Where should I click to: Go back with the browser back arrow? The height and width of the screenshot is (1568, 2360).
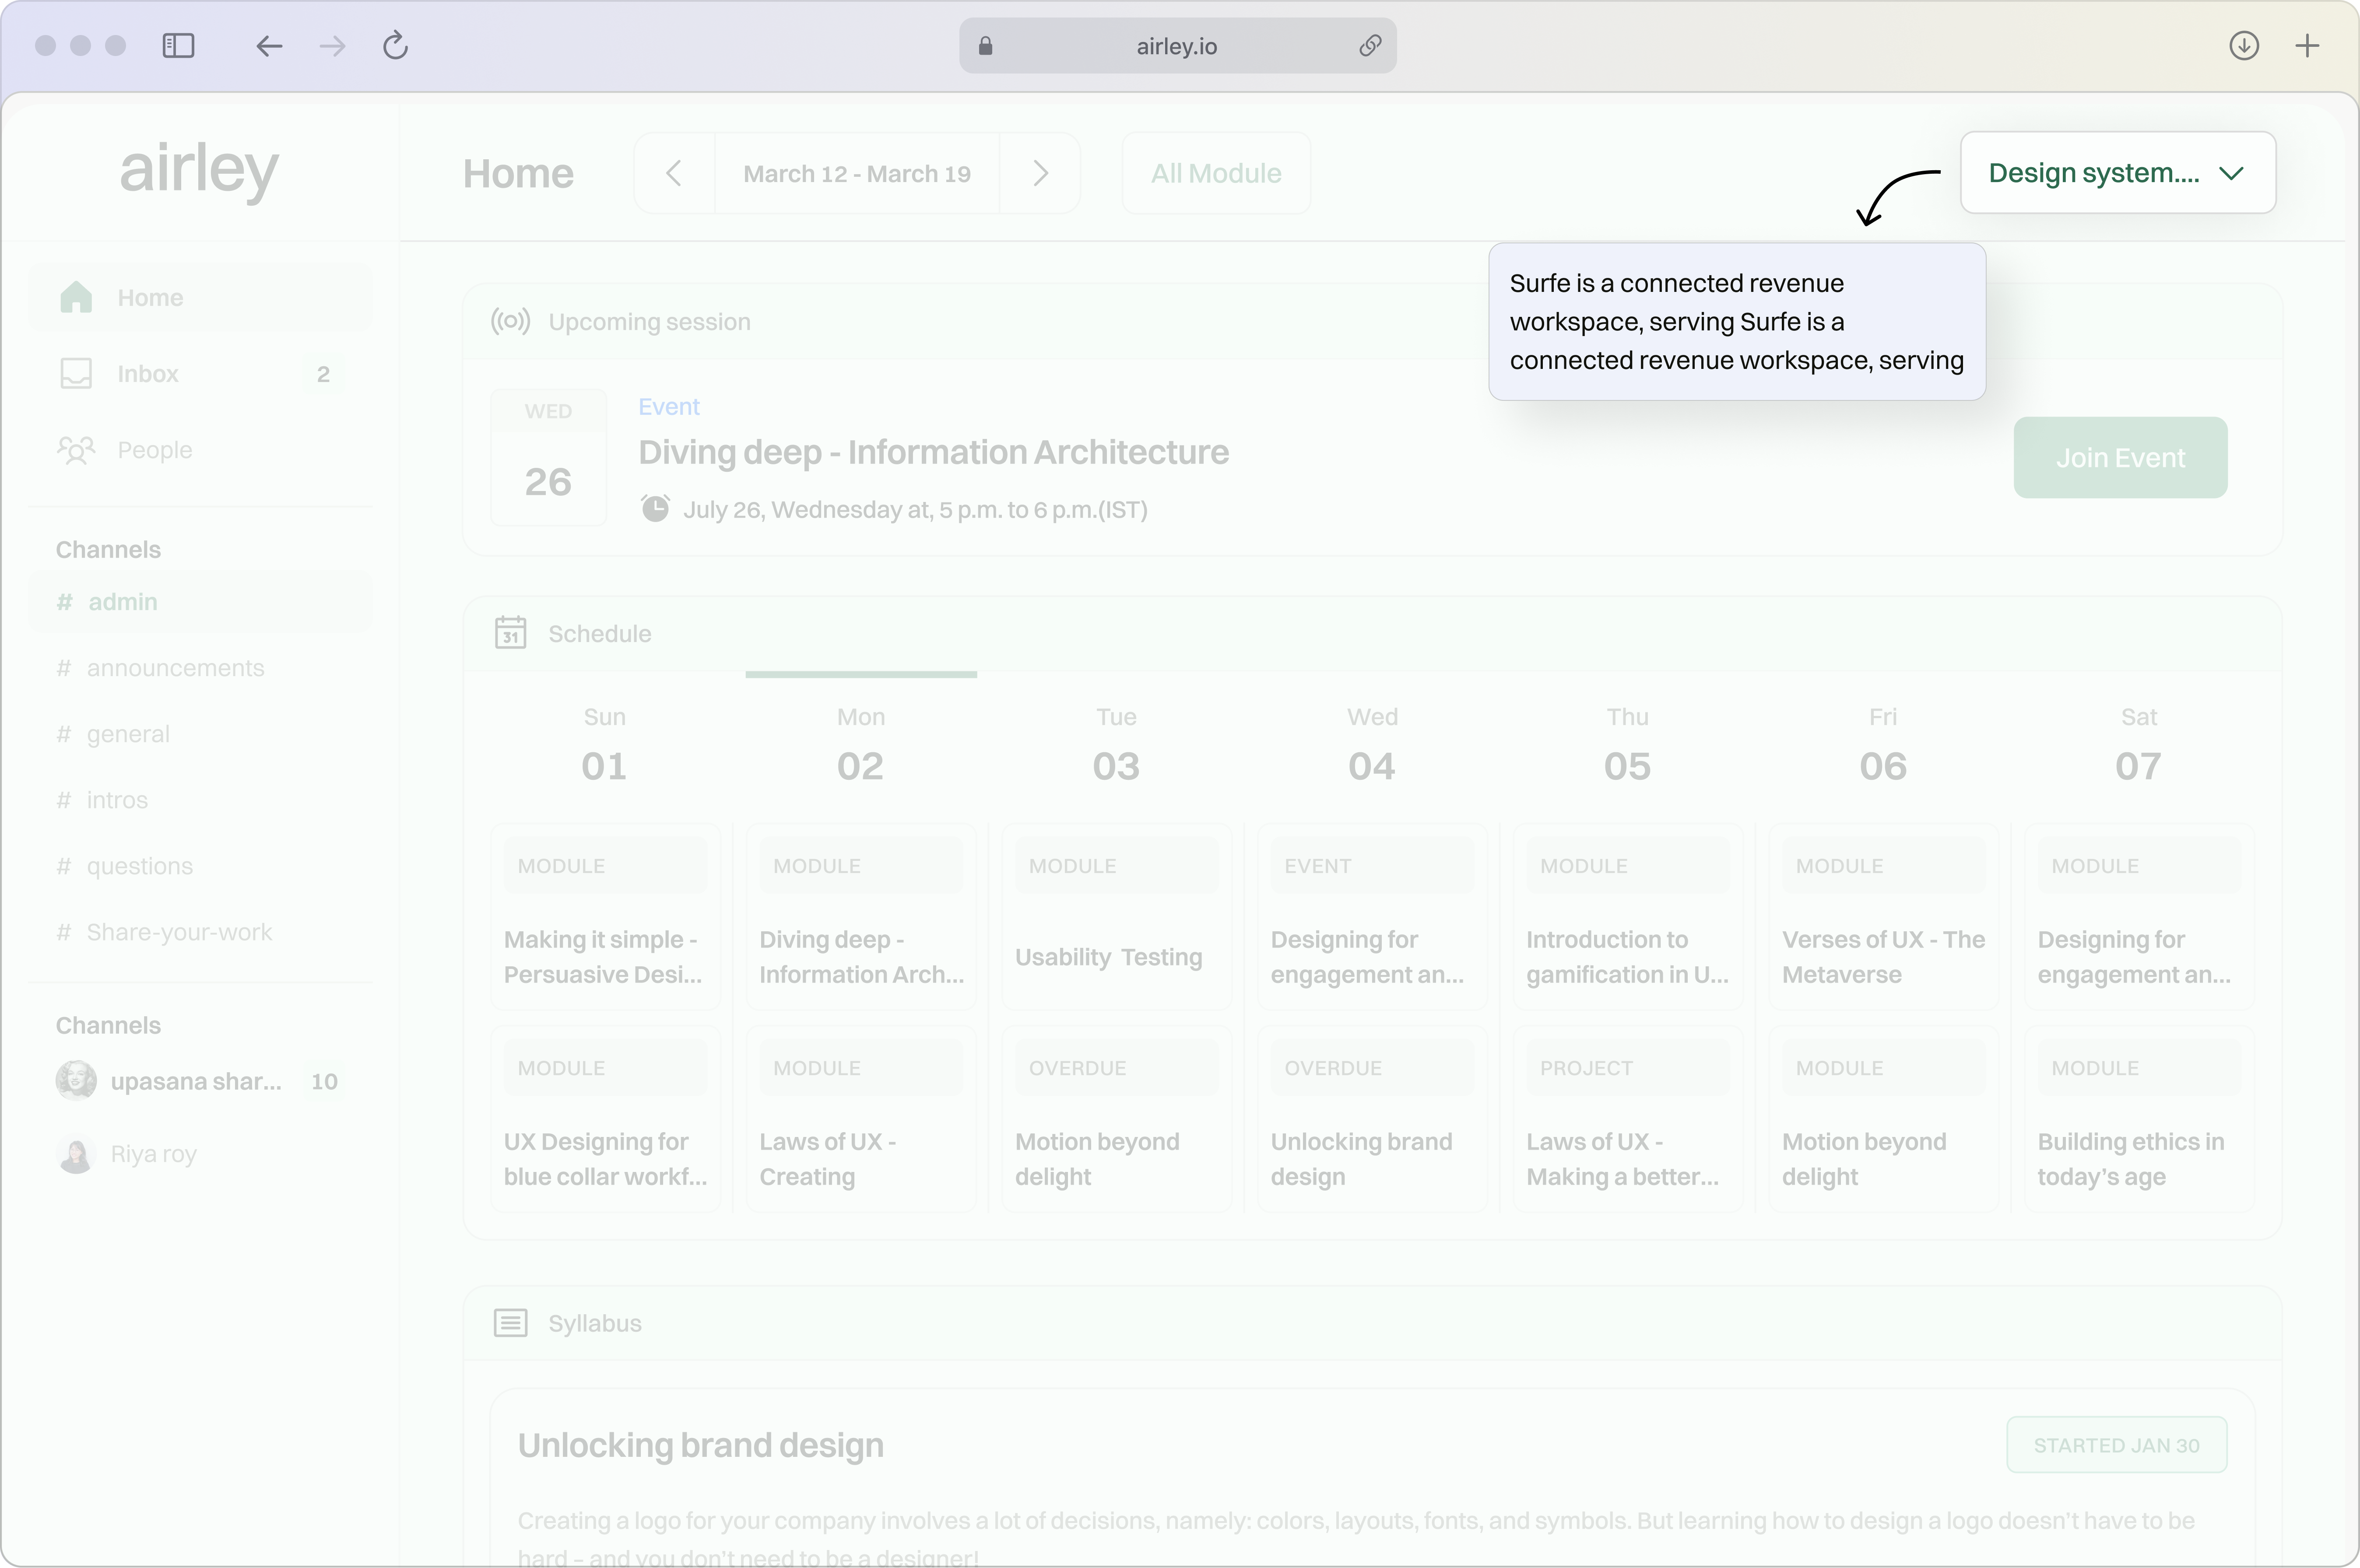pos(269,46)
